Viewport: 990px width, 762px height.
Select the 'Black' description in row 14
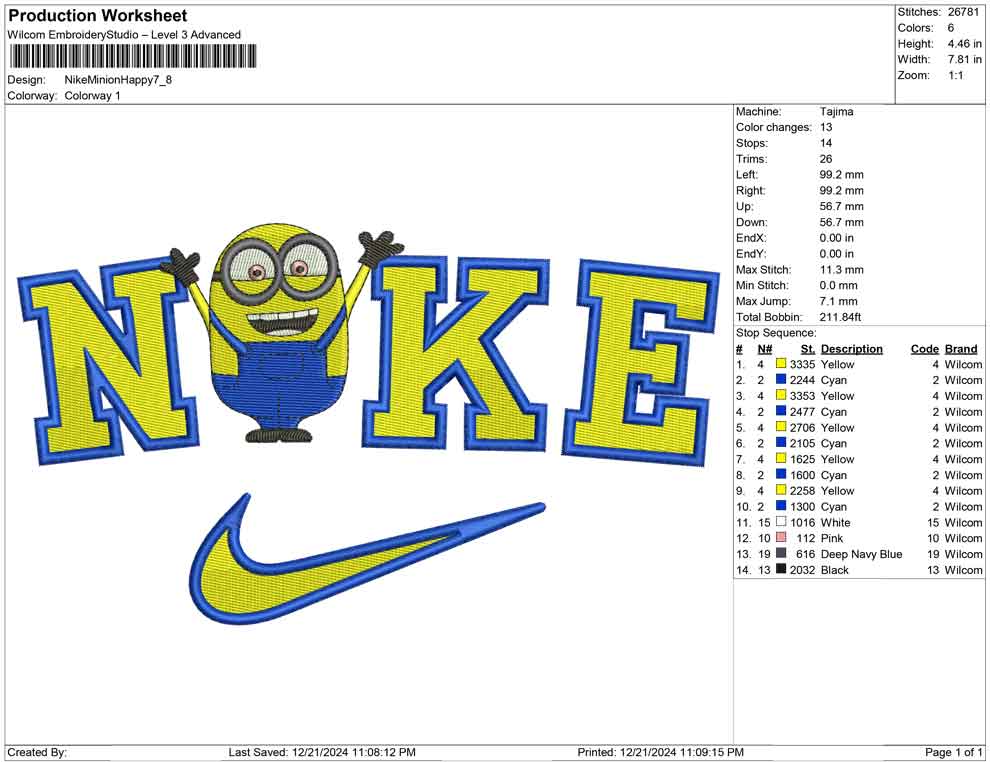tap(835, 569)
